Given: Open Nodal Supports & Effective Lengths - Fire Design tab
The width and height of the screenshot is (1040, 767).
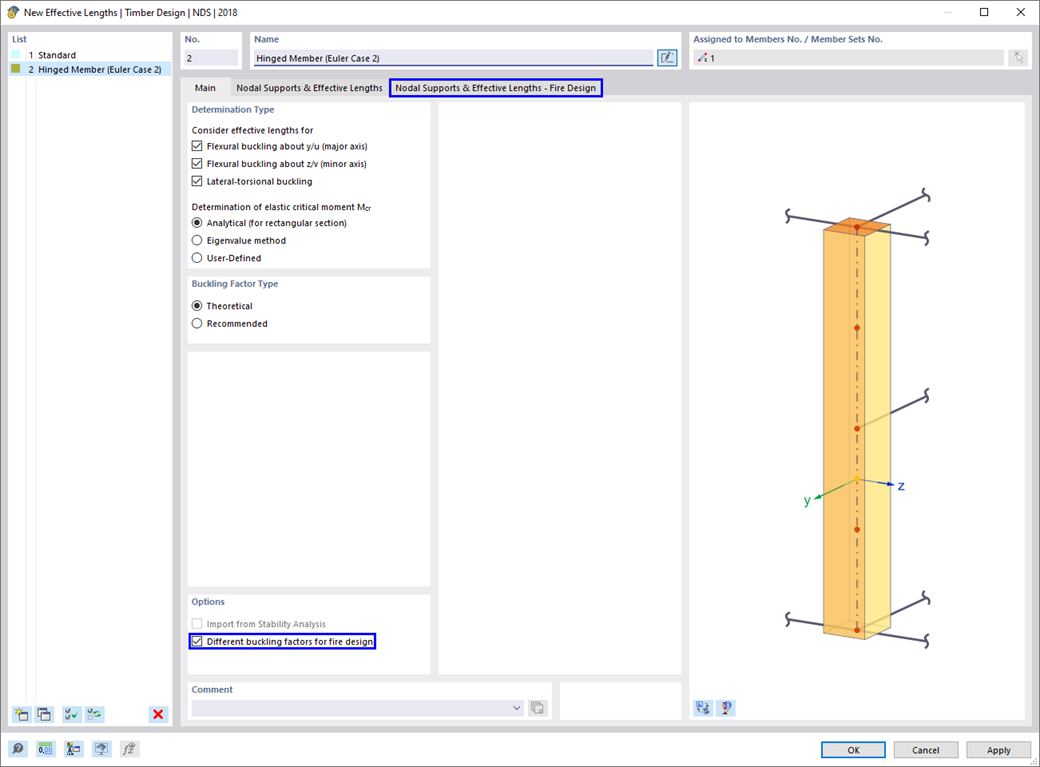Looking at the screenshot, I should coord(495,88).
